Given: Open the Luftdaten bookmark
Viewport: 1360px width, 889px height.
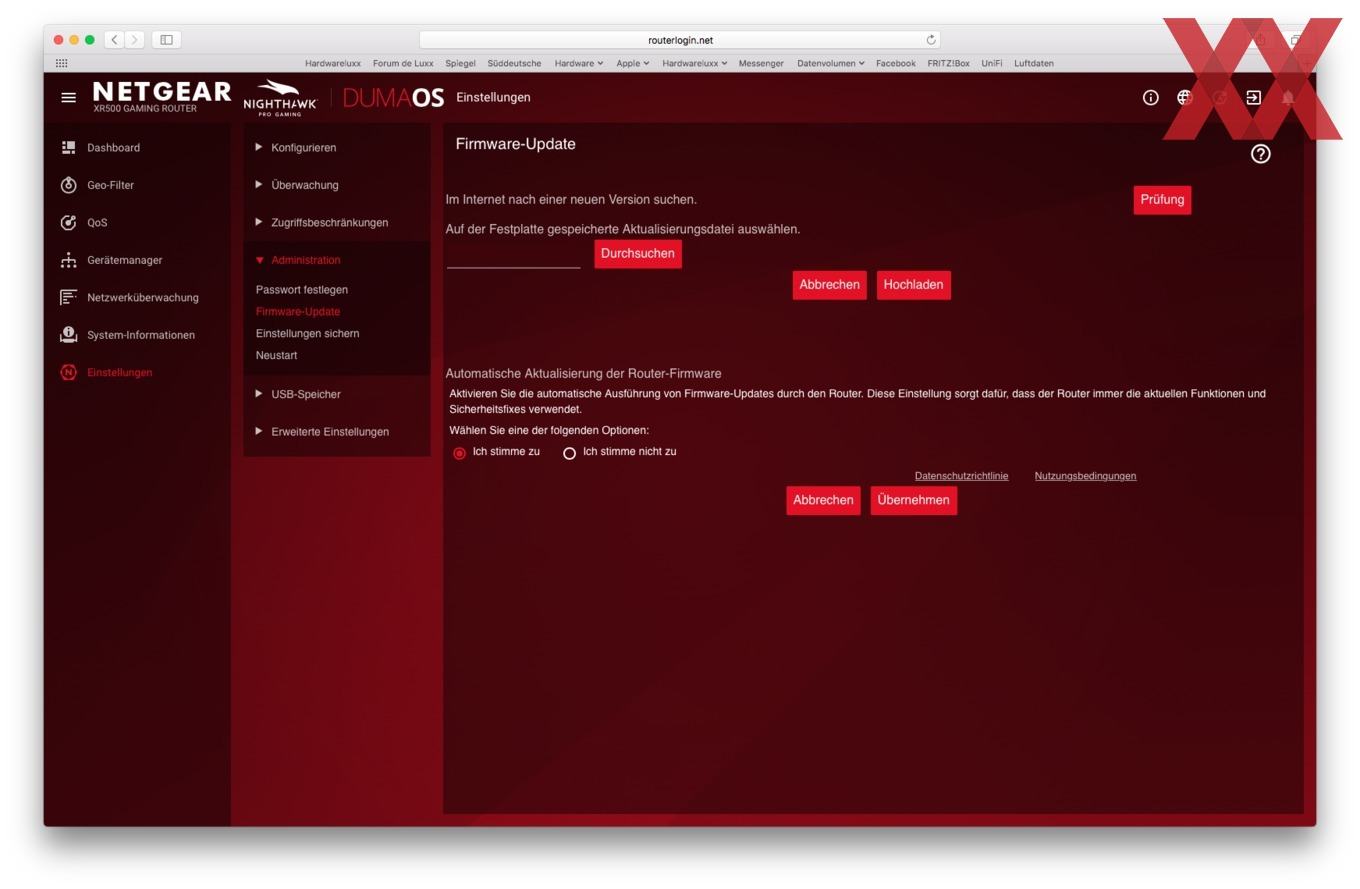Looking at the screenshot, I should [x=1033, y=63].
